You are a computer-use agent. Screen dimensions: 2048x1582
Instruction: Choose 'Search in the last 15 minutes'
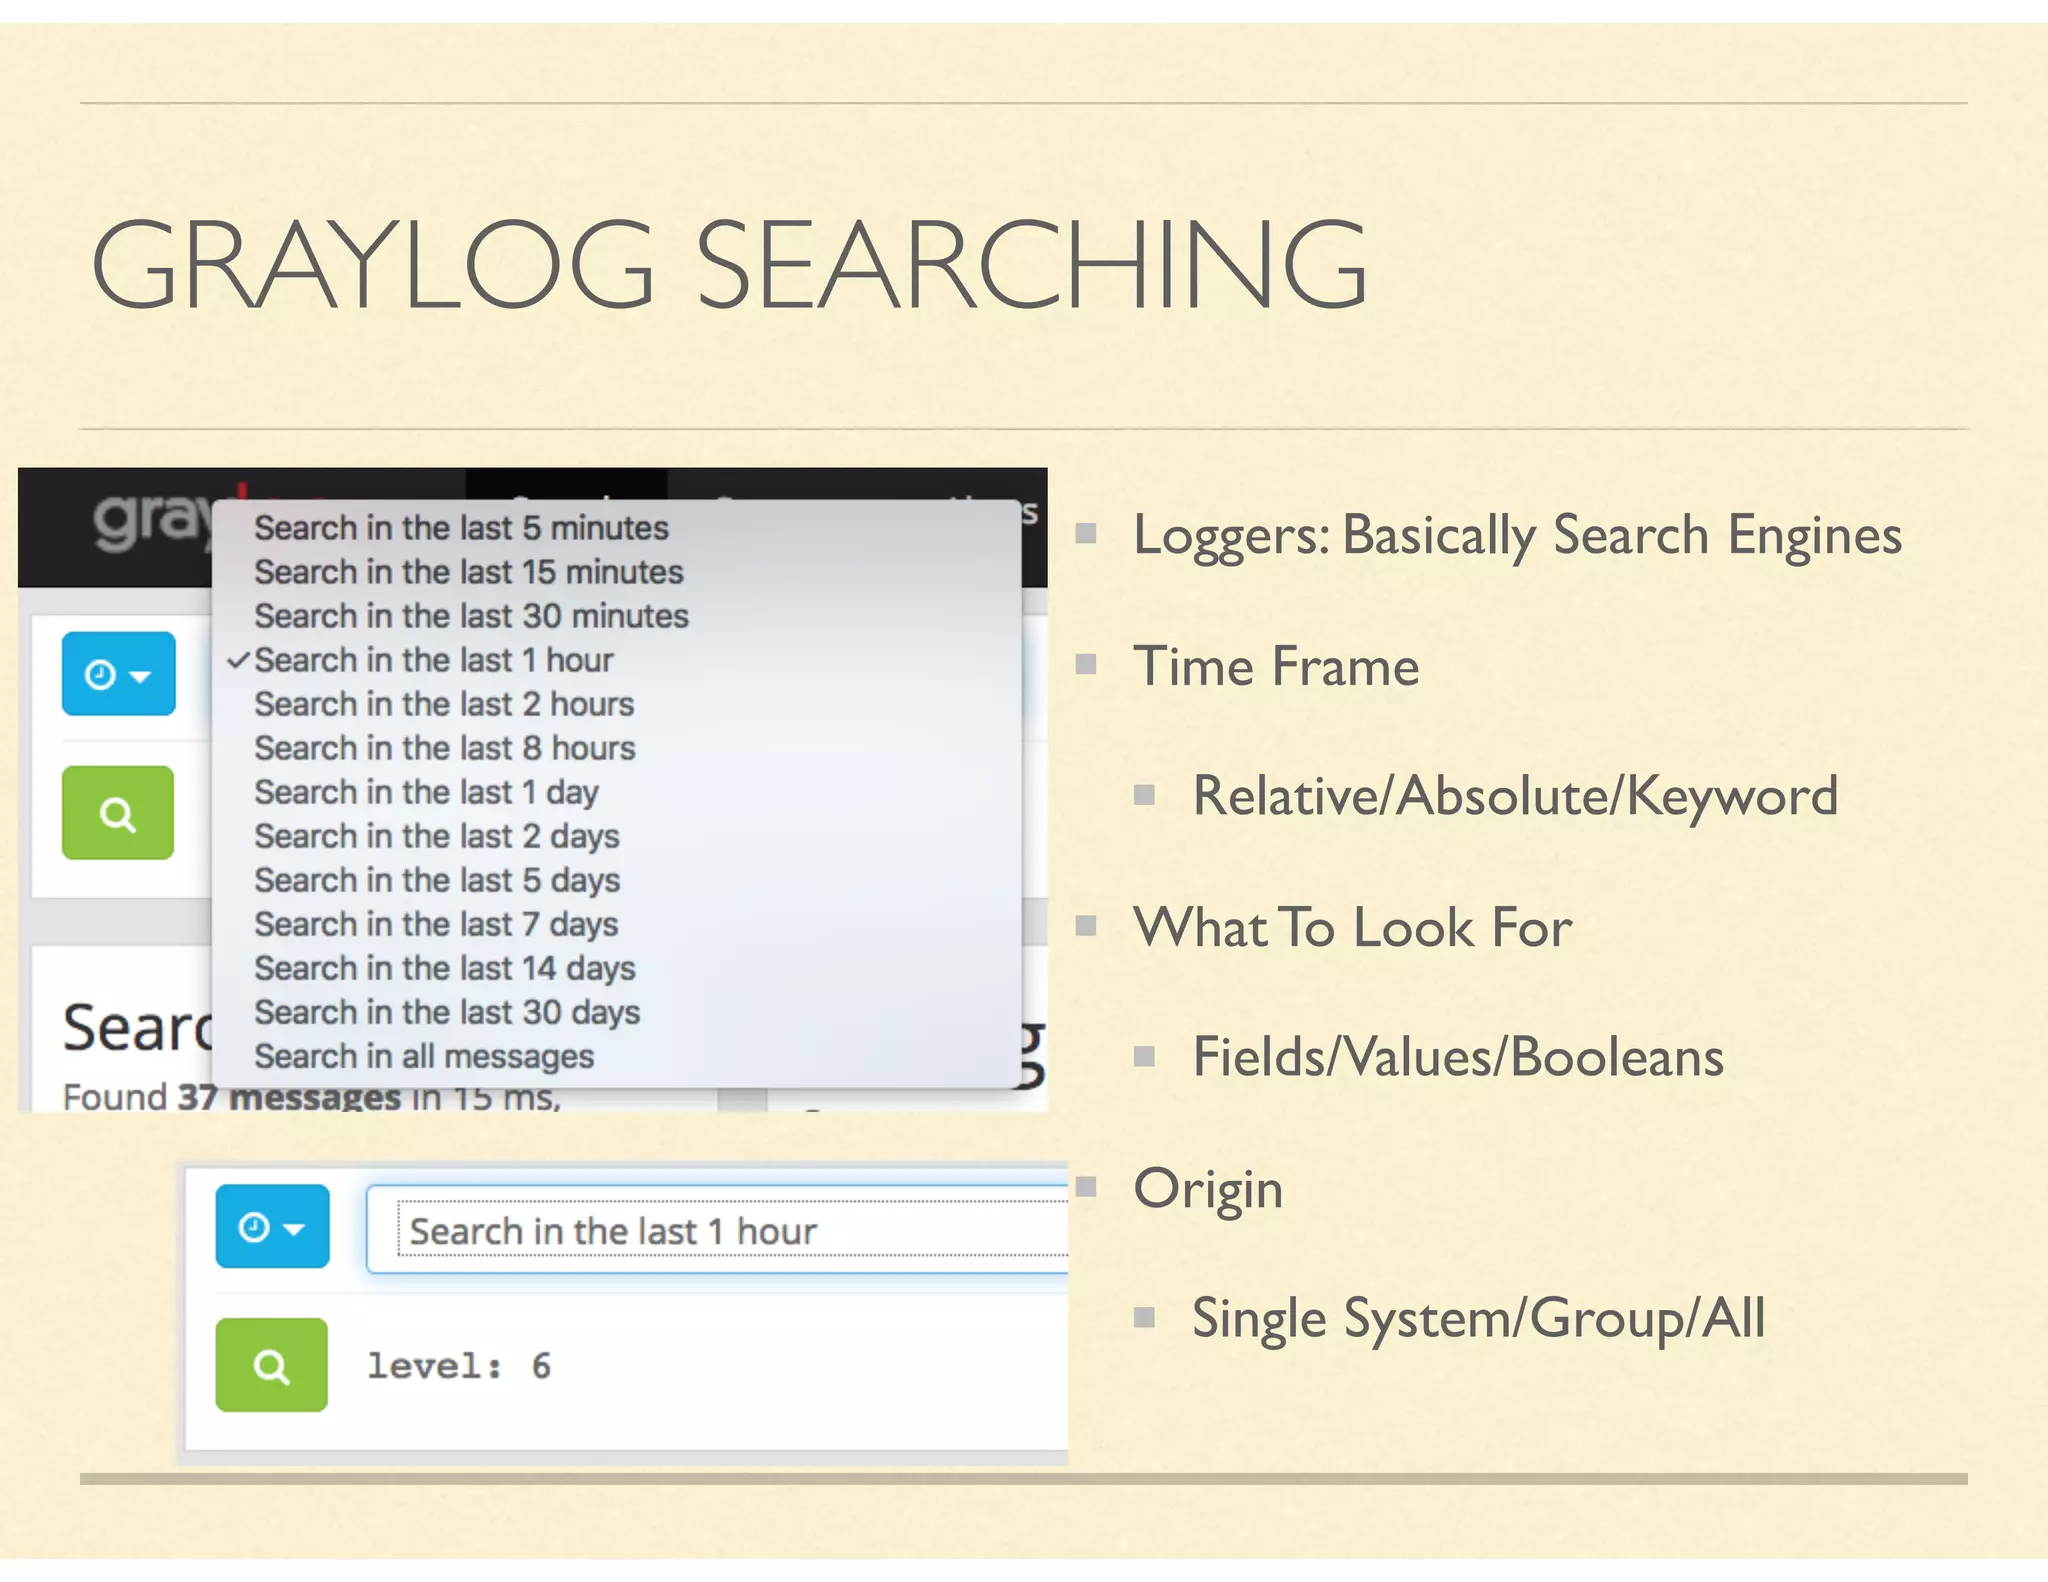pos(617,572)
